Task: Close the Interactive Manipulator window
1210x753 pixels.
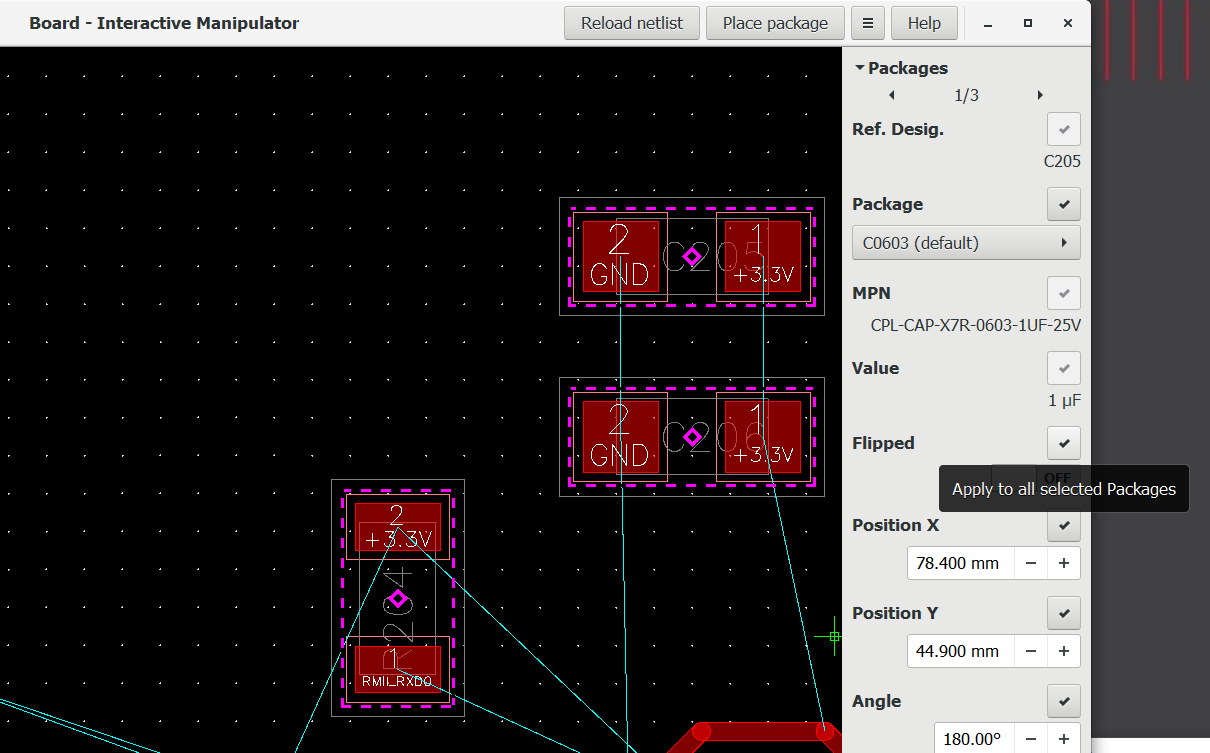Action: (1068, 23)
